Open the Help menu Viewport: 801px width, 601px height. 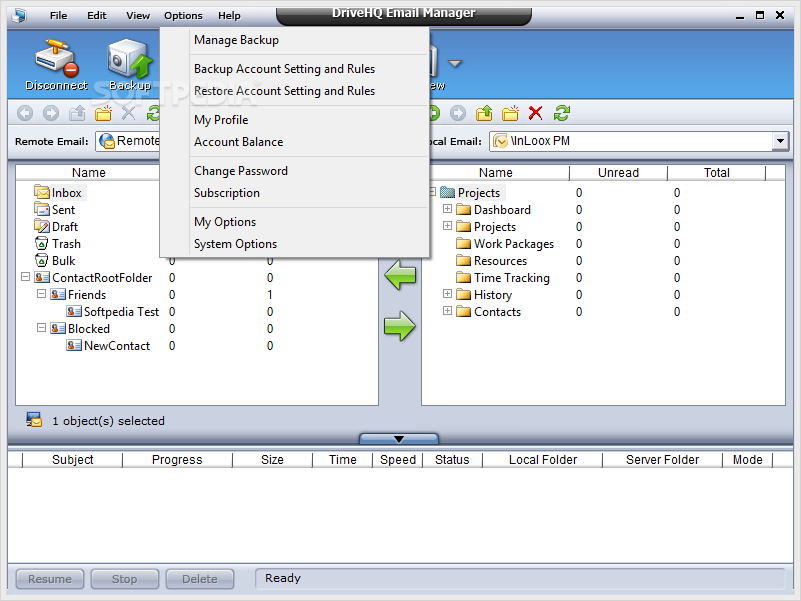tap(229, 15)
